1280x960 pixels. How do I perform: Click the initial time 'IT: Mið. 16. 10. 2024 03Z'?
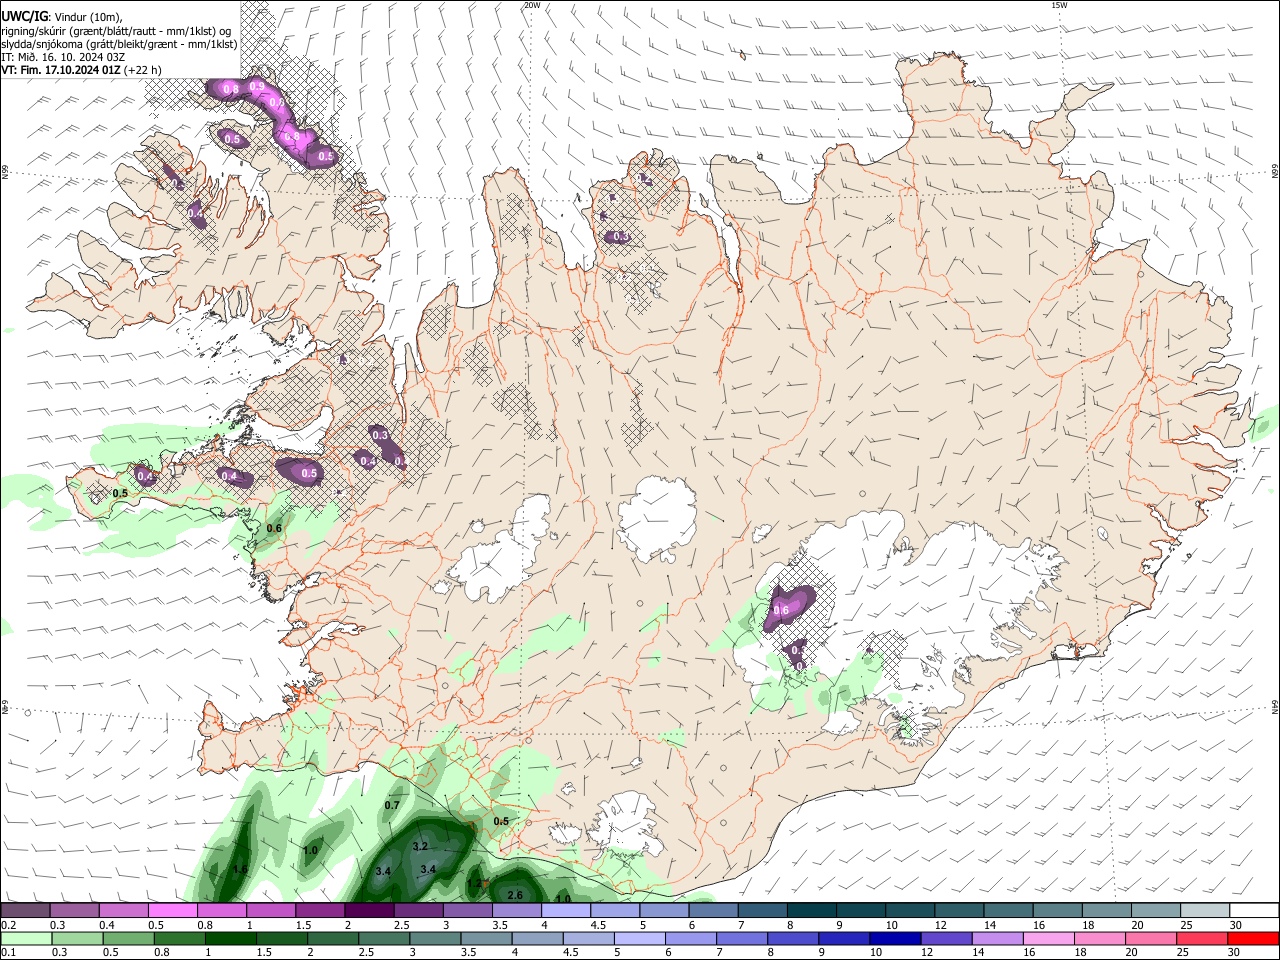click(x=63, y=57)
